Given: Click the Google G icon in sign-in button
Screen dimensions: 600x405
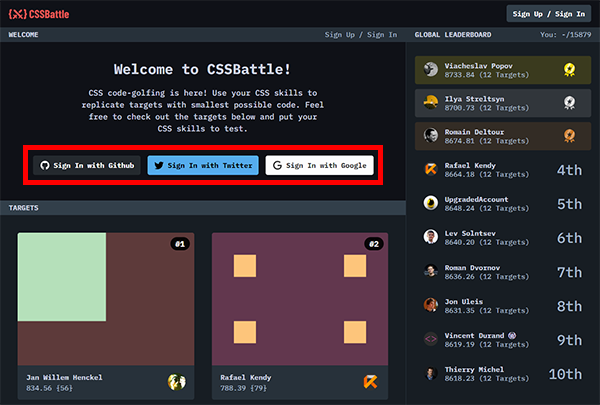Looking at the screenshot, I should pos(277,165).
